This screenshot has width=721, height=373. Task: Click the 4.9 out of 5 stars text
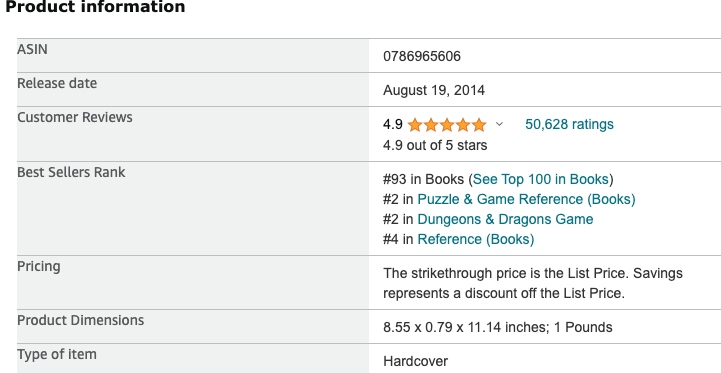click(x=435, y=145)
